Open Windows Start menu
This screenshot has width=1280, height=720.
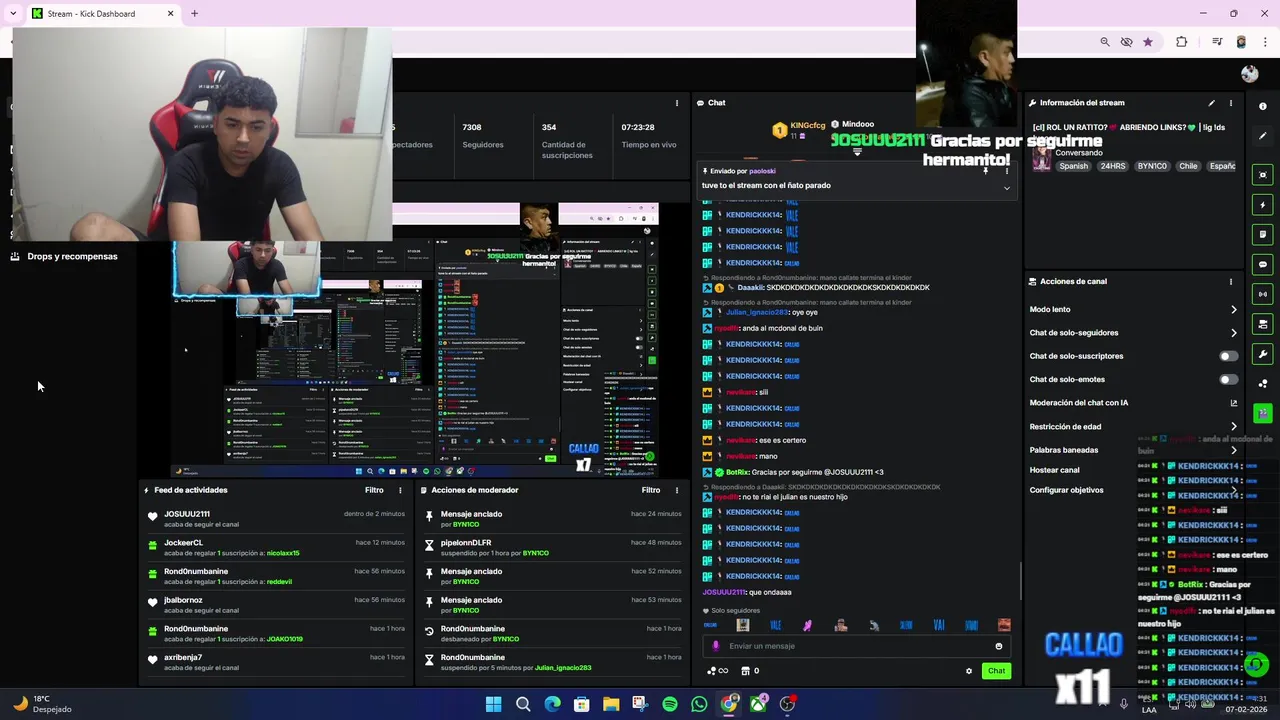coord(493,704)
